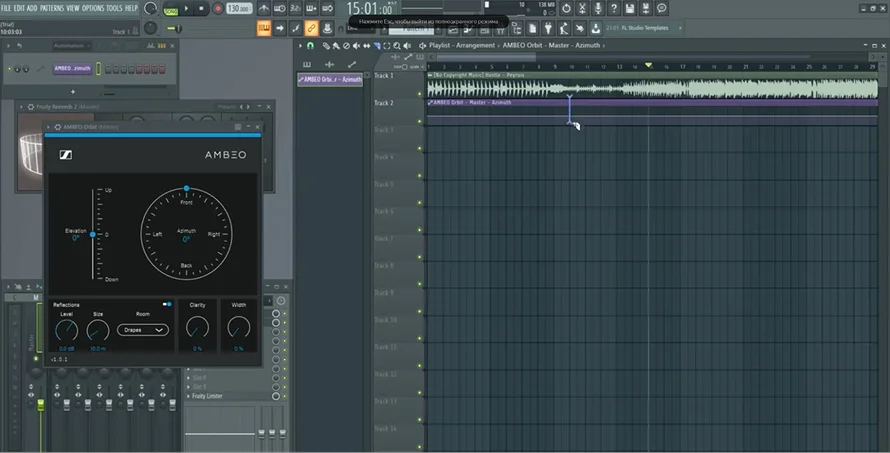Toggle Song/Pattern mode button
The image size is (890, 453).
point(170,9)
